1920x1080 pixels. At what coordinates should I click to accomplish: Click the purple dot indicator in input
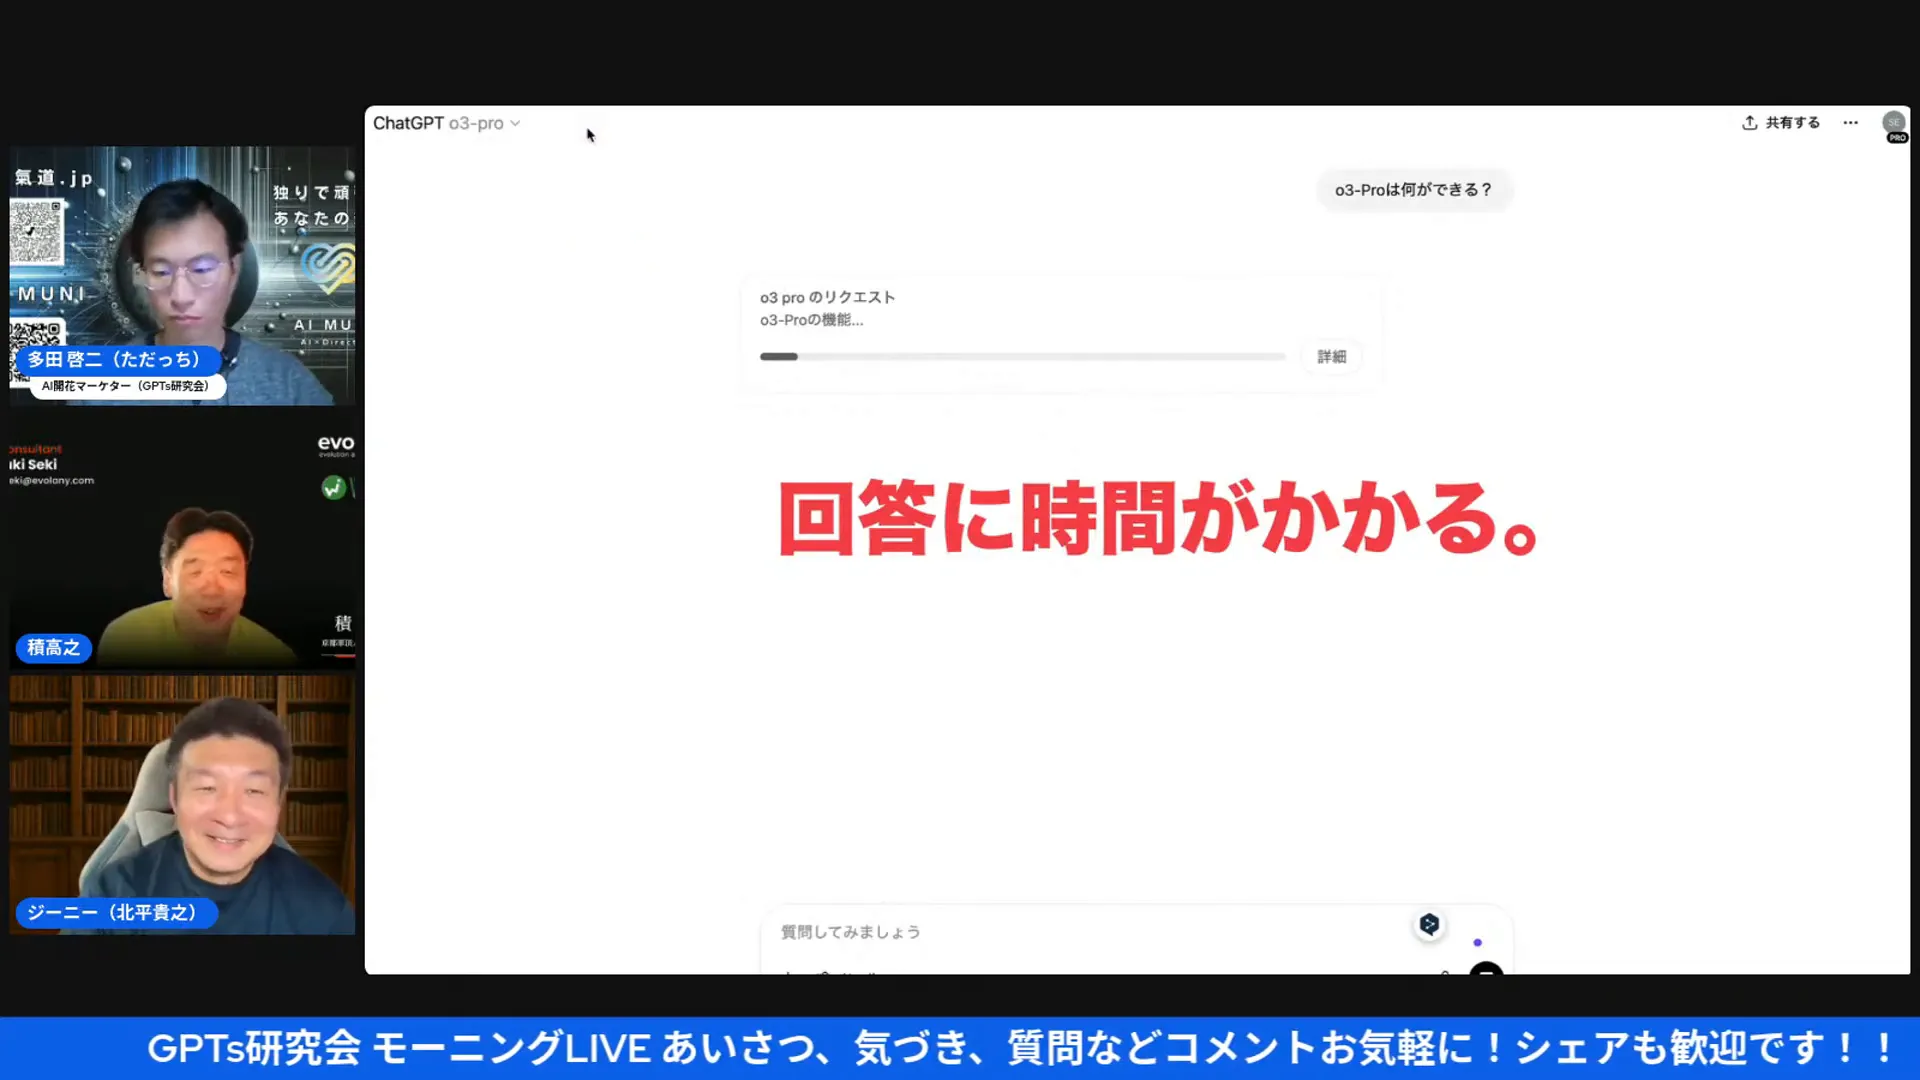(x=1477, y=943)
